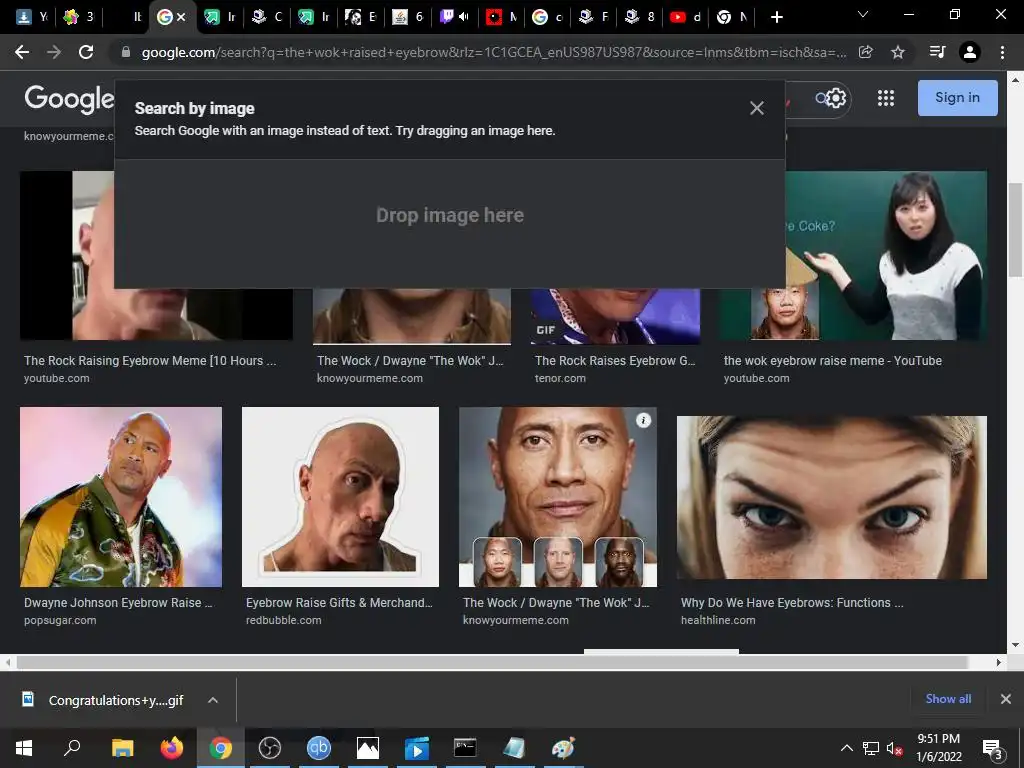1024x768 pixels.
Task: Open the wok eyebrow raise meme YouTube result
Action: tap(833, 360)
